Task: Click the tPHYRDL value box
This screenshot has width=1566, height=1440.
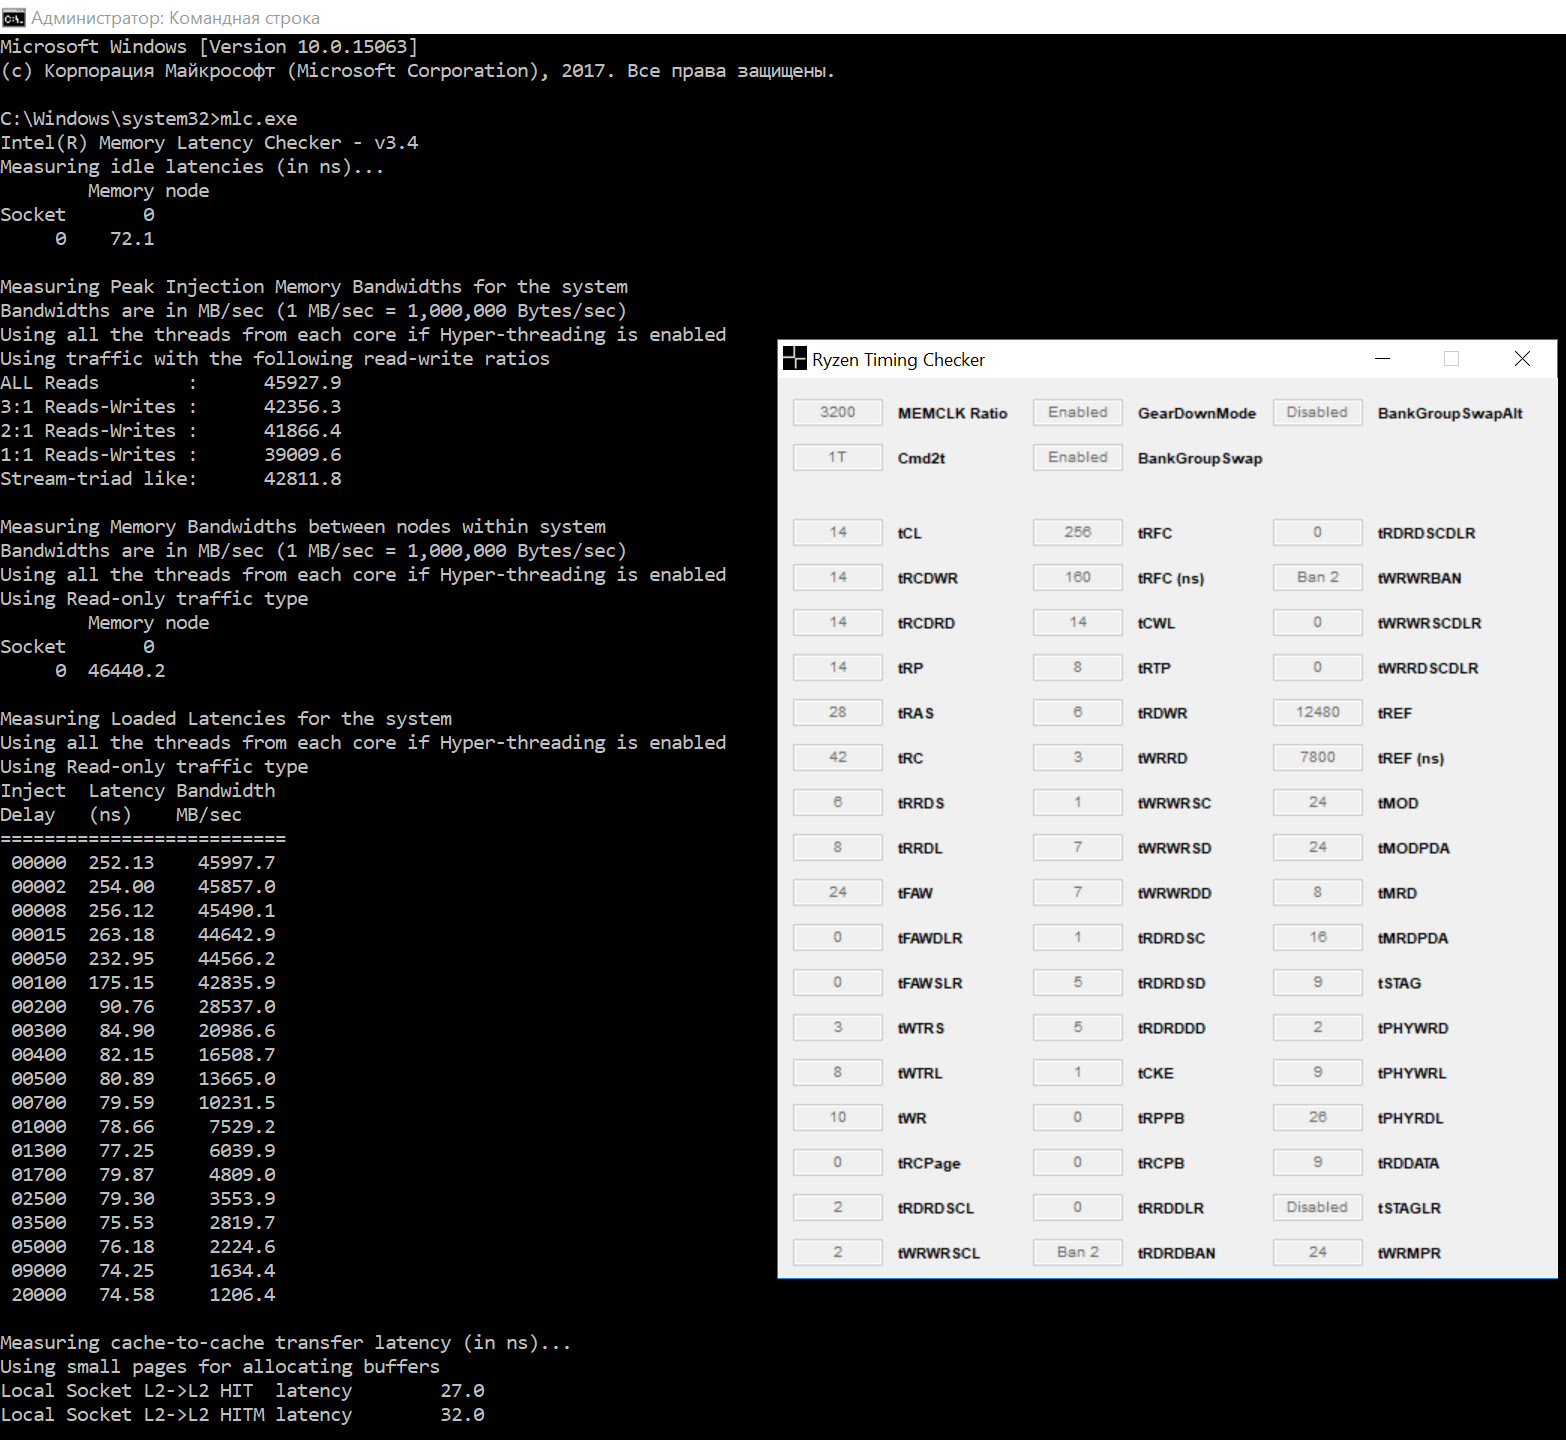Action: click(1317, 1117)
